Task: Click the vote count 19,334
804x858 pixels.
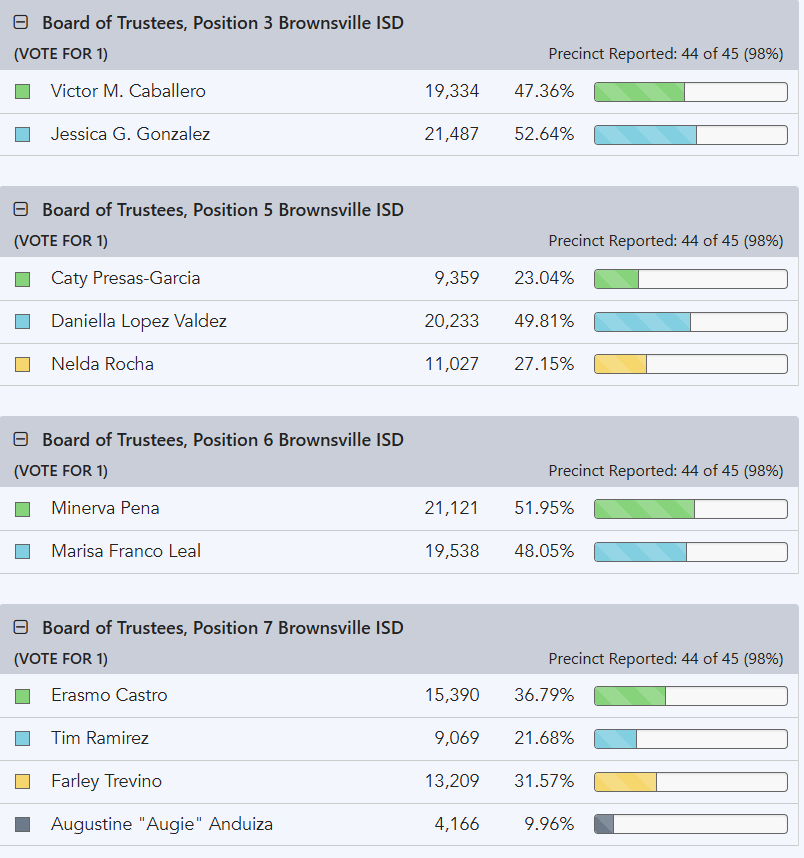Action: [452, 91]
